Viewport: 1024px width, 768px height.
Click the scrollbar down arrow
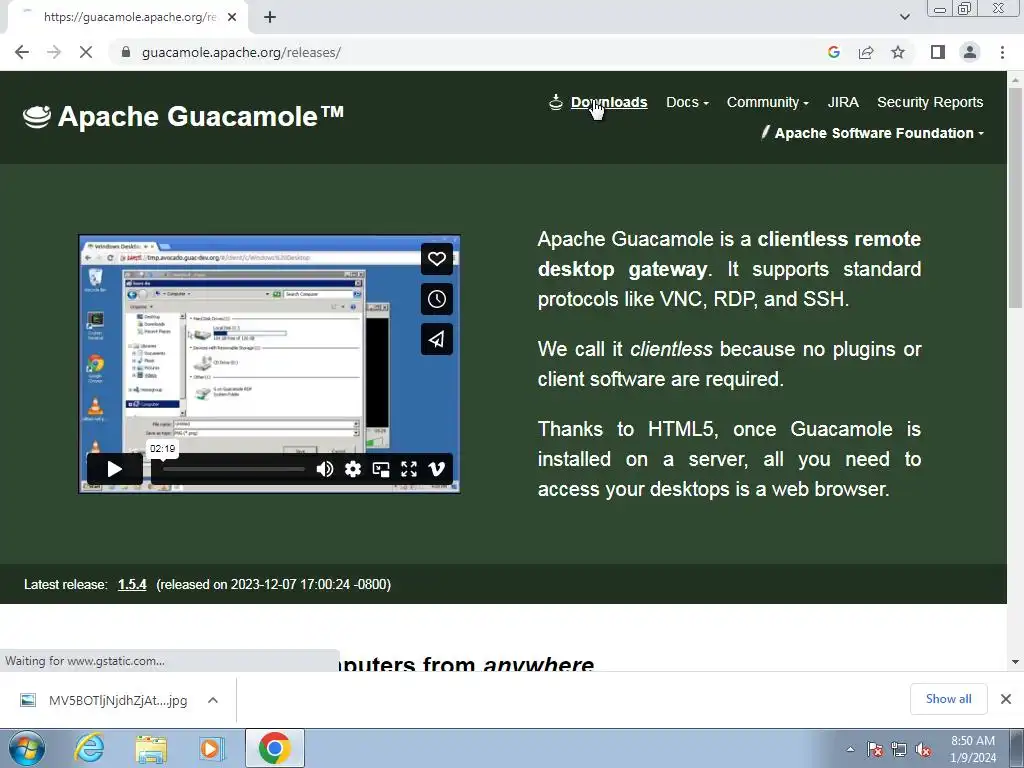click(1015, 662)
